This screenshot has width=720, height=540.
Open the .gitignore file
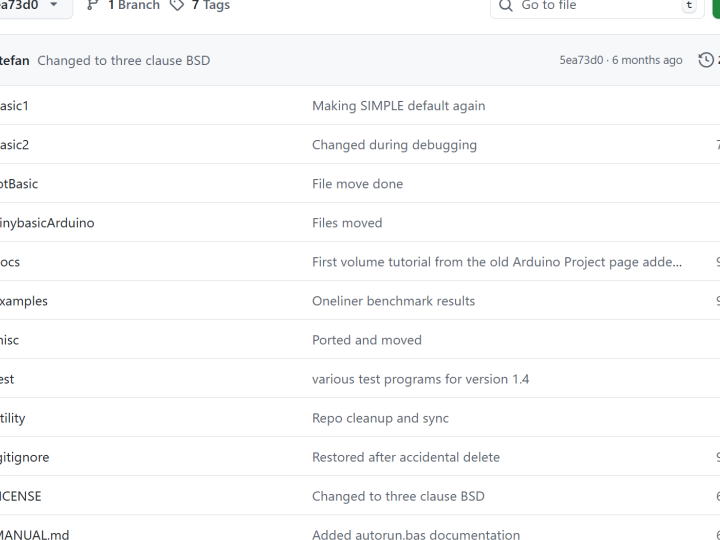[25, 457]
